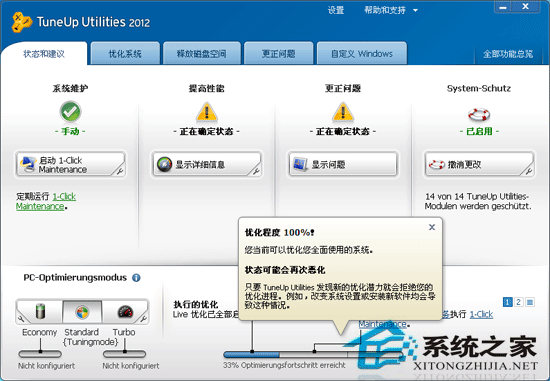550x381 pixels.
Task: Expand the 帮助和支持 dropdown menu
Action: pyautogui.click(x=390, y=10)
